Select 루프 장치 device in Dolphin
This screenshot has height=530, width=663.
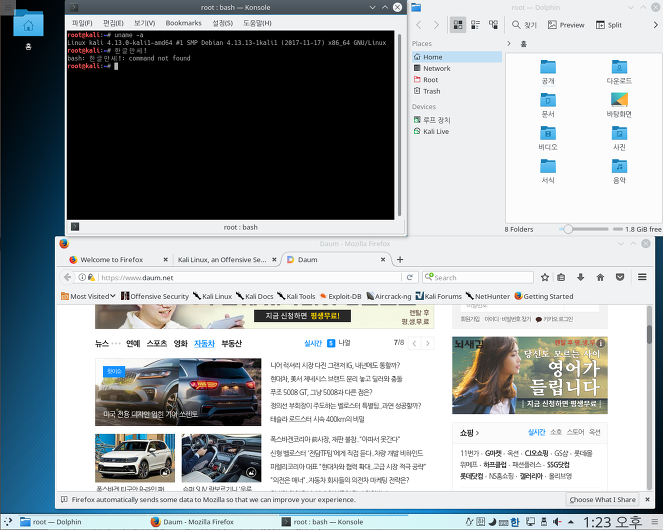click(457, 120)
